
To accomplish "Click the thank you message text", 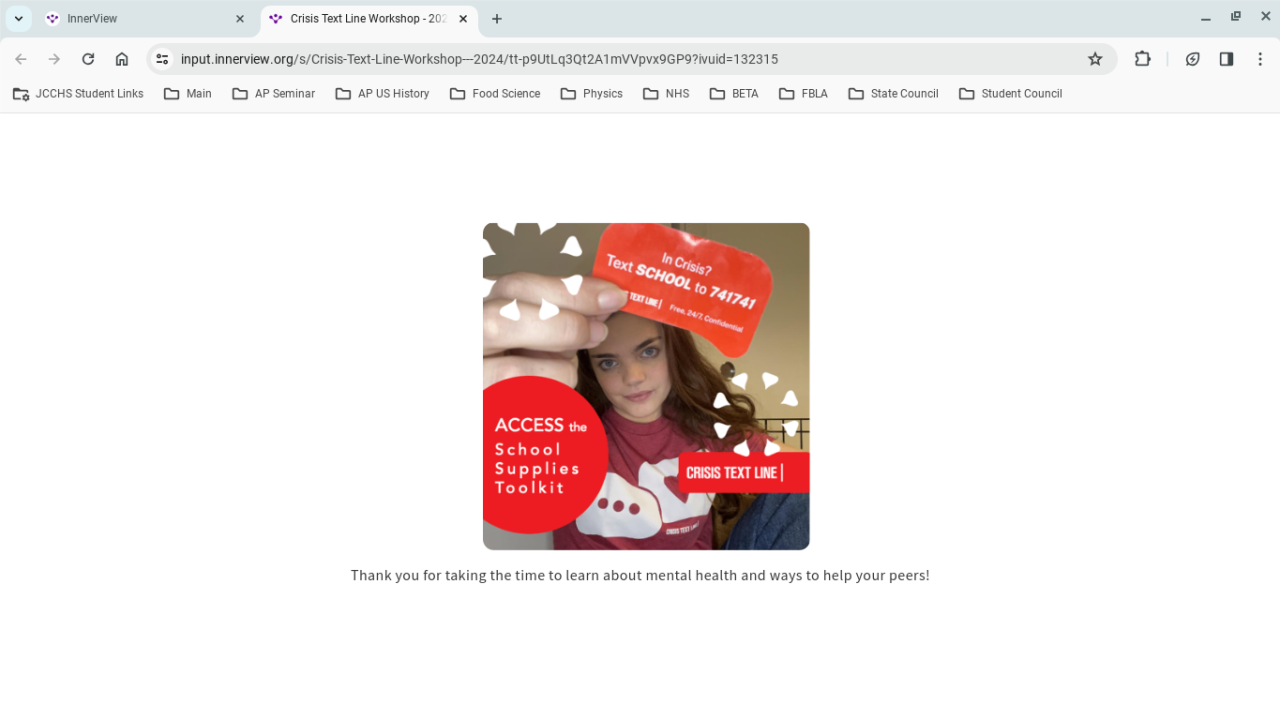I will (x=640, y=575).
